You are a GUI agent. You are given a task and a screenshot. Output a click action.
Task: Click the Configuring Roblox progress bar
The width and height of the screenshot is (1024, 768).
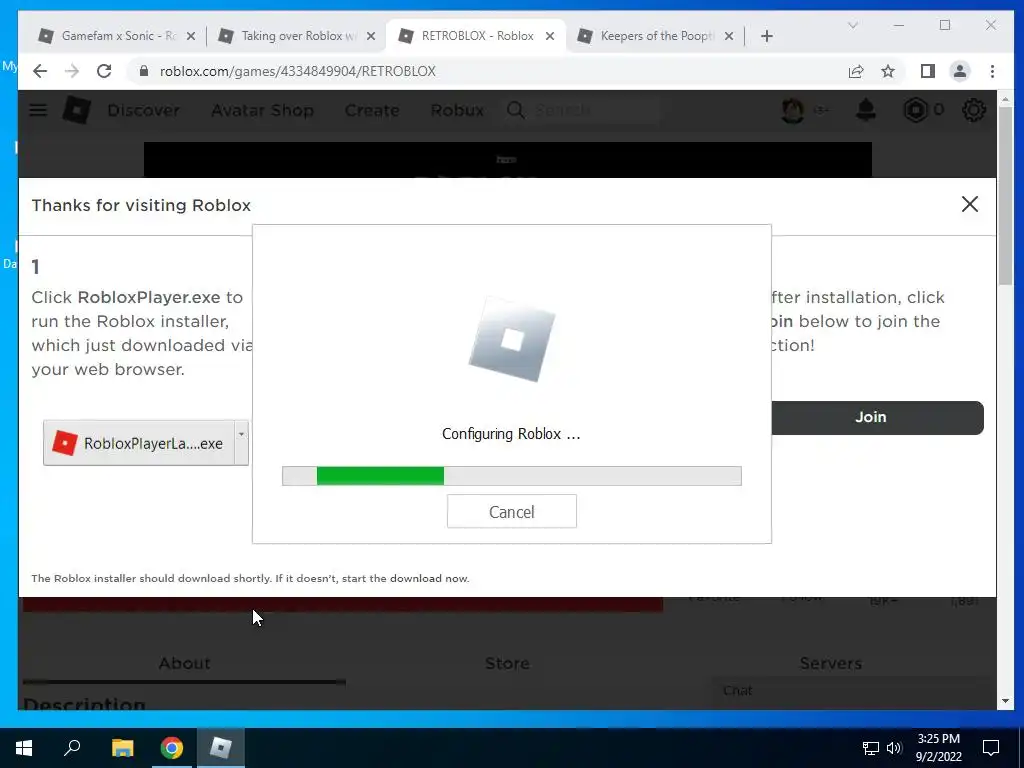click(511, 476)
